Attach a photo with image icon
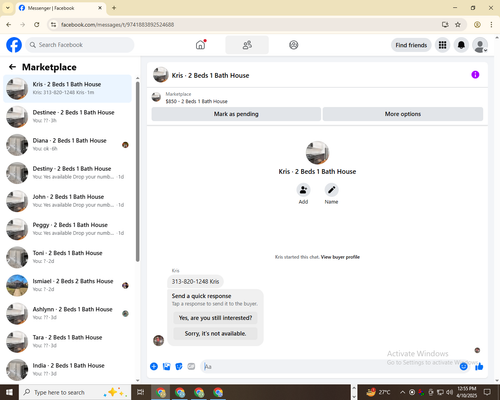 tap(166, 366)
